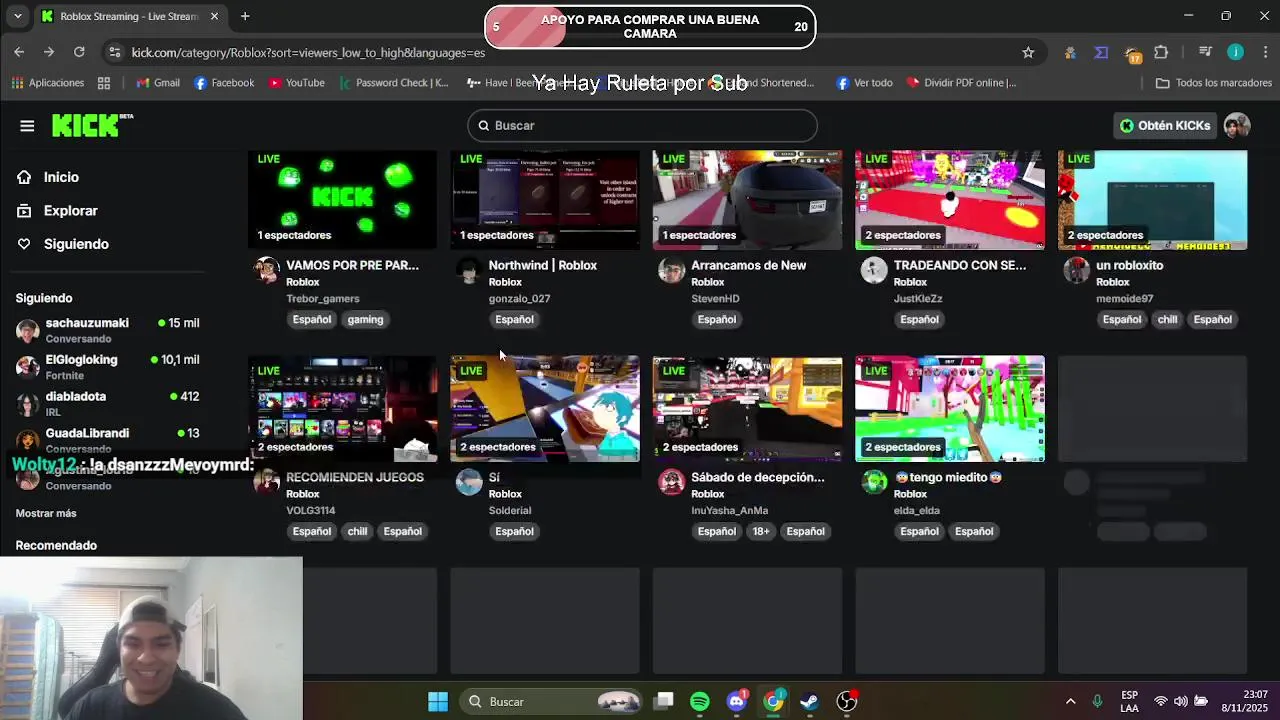
Task: Open un robloxito stream thumbnail
Action: point(1152,199)
